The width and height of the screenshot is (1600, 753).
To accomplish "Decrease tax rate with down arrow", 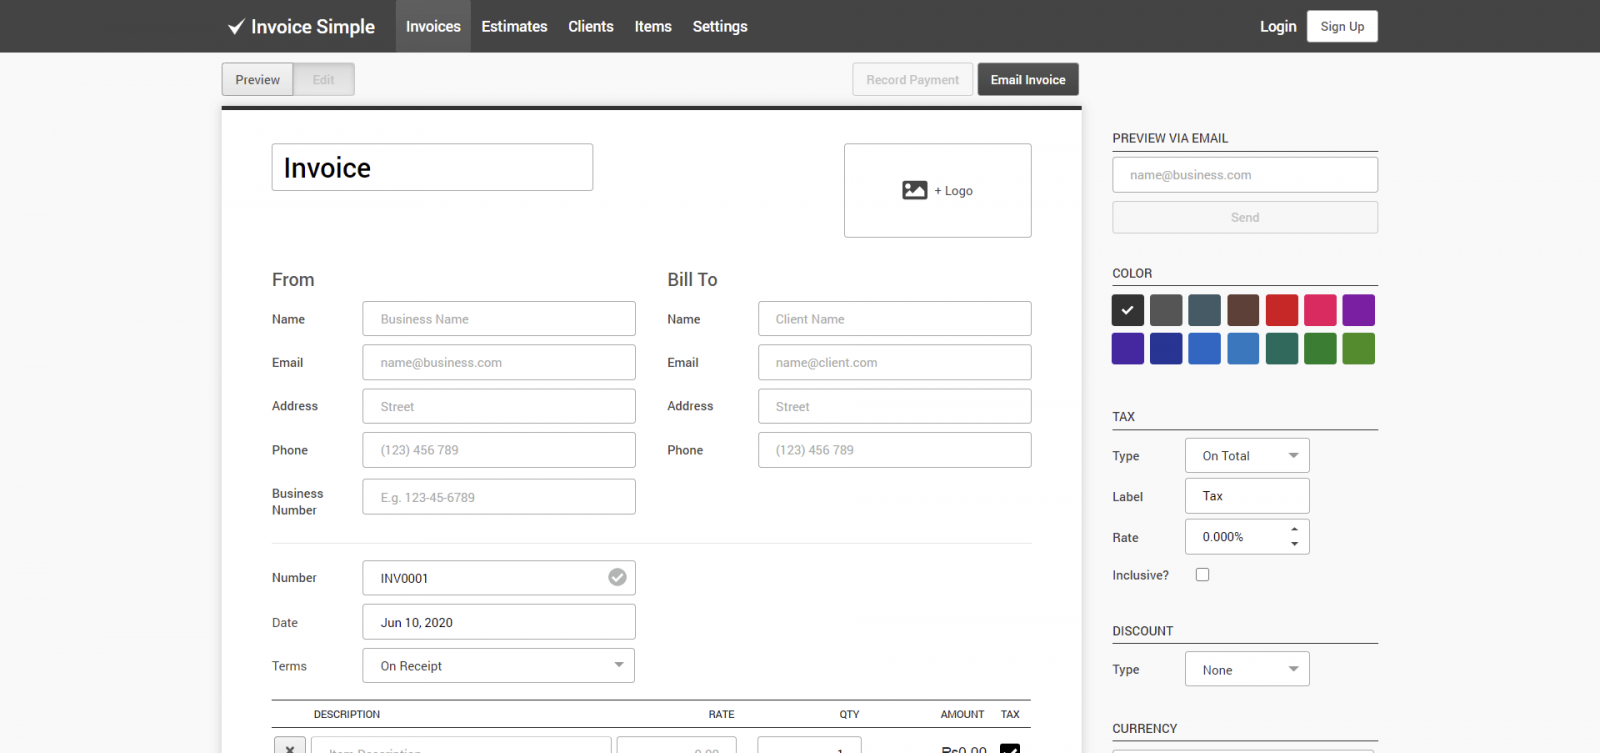I will (x=1294, y=544).
